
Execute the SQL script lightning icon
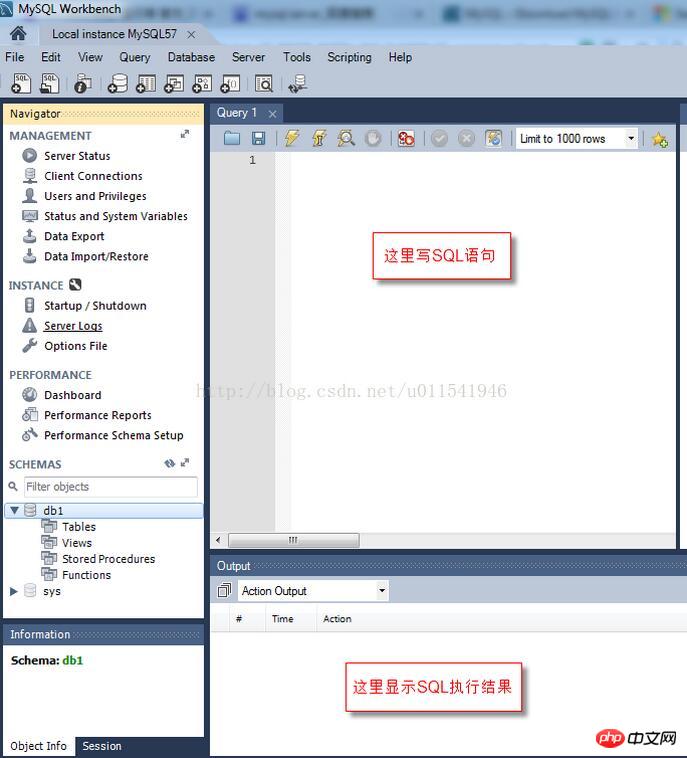pyautogui.click(x=292, y=139)
